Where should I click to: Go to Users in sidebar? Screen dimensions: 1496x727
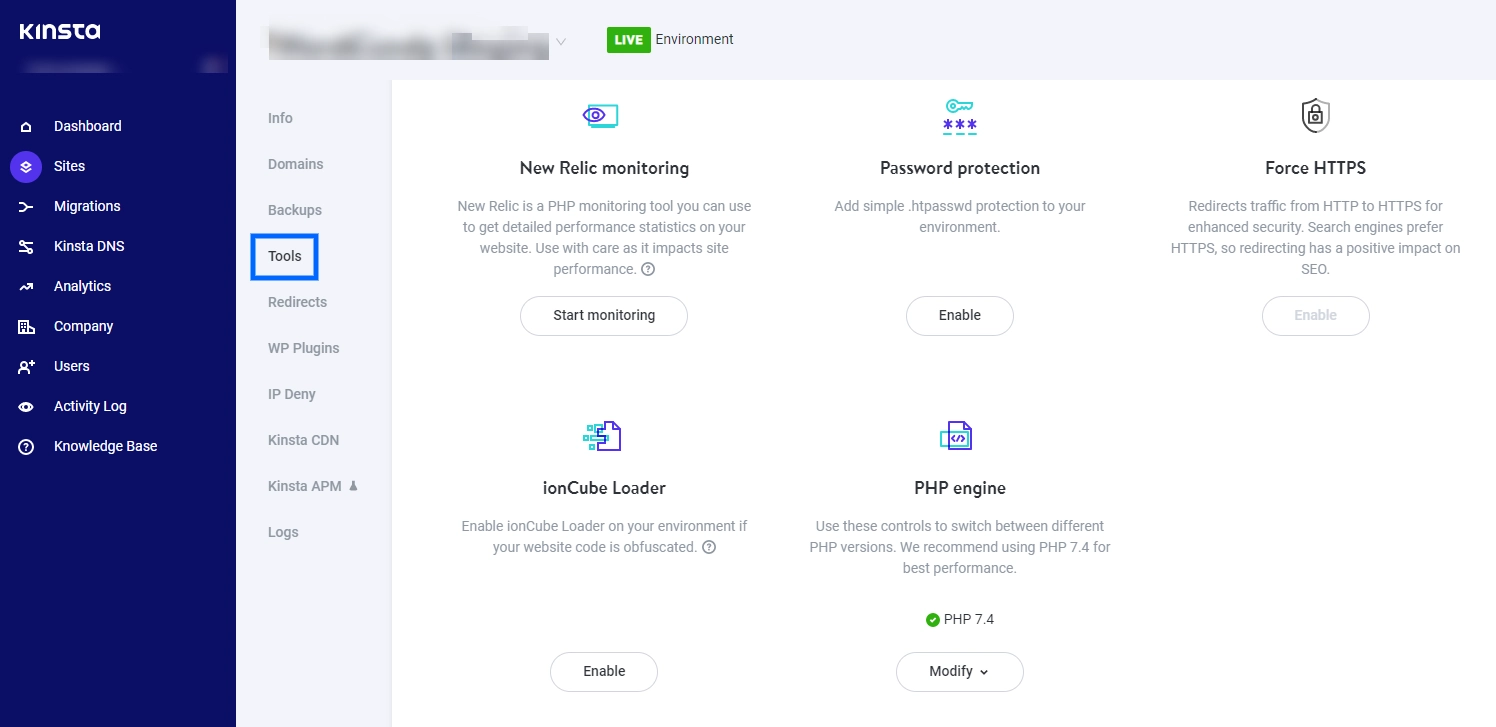pyautogui.click(x=72, y=366)
